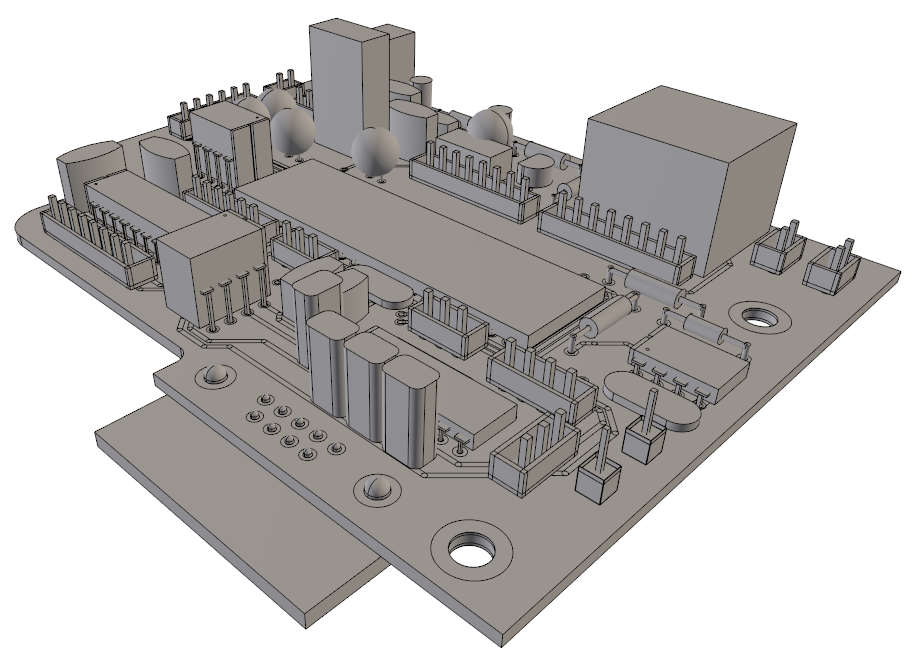Click the dome LED near the bottom mounting hole
921x660 pixels.
(x=377, y=490)
